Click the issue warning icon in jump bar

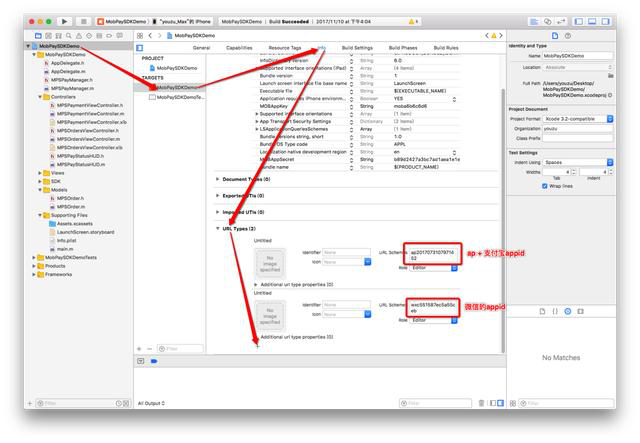[494, 36]
